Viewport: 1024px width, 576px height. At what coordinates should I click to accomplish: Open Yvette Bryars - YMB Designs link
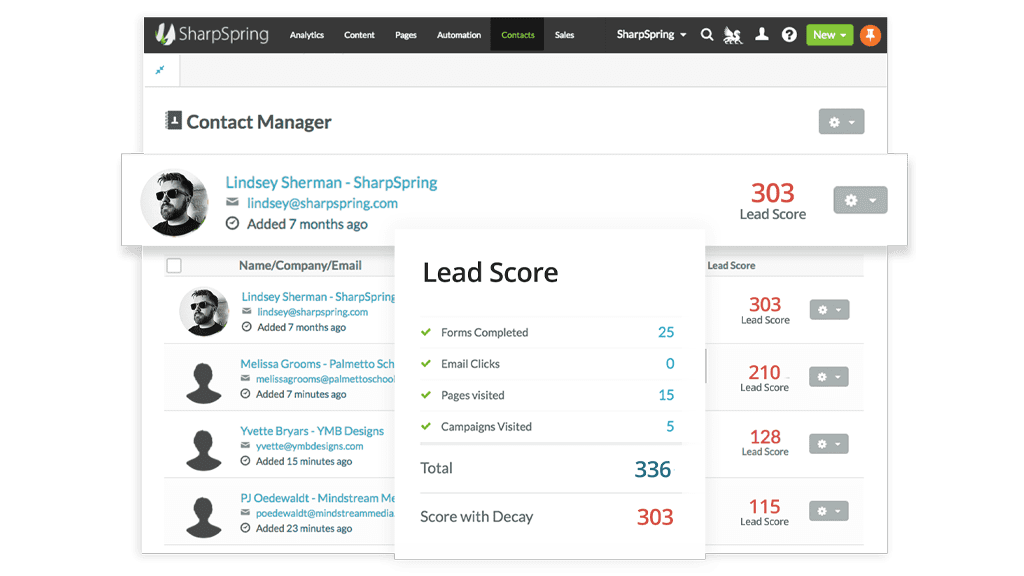[312, 431]
